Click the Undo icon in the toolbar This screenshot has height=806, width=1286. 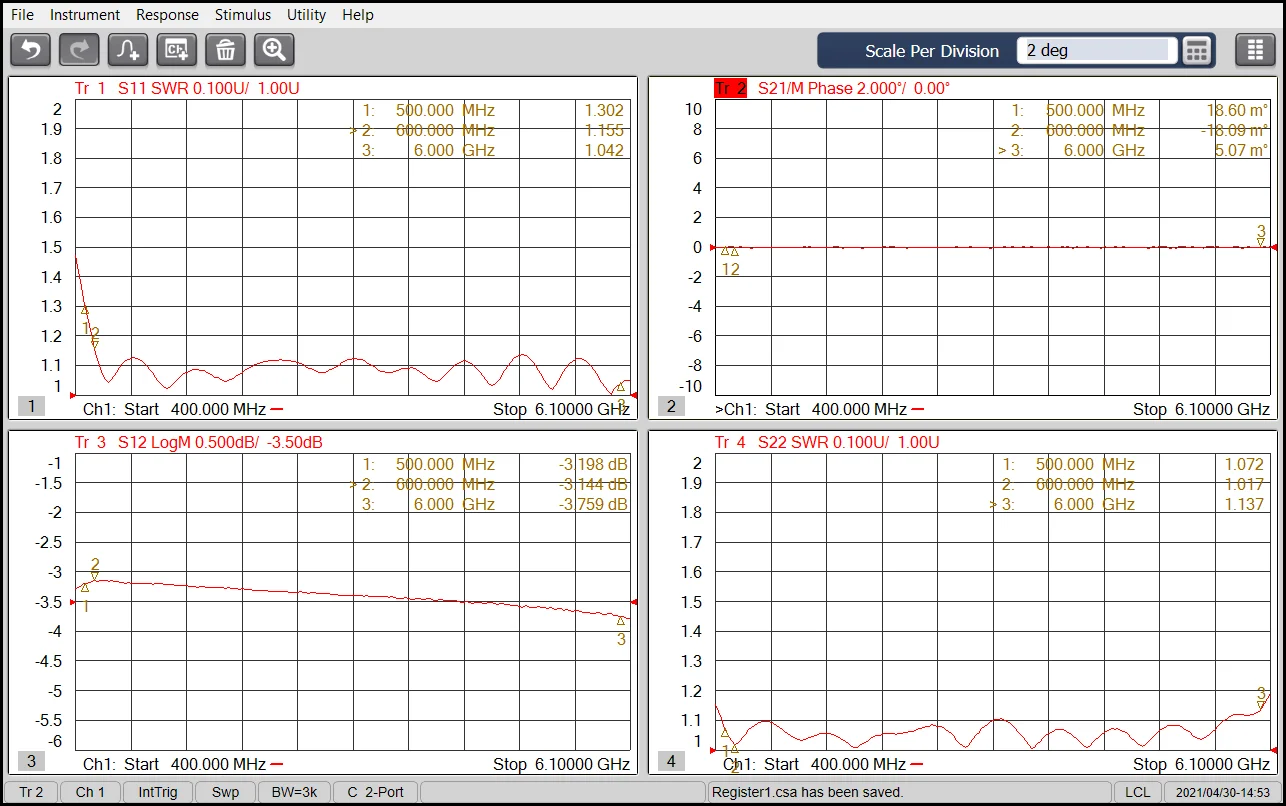29,49
